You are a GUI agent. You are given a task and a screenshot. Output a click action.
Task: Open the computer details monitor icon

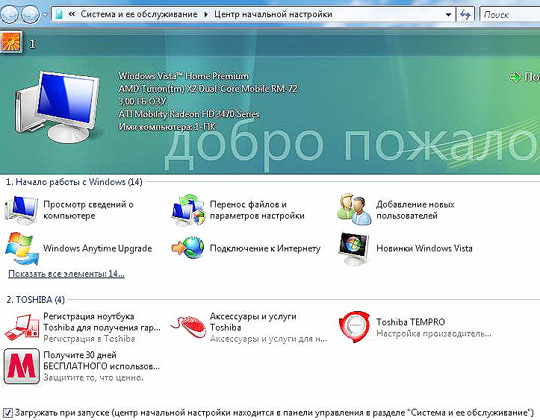pyautogui.click(x=22, y=210)
